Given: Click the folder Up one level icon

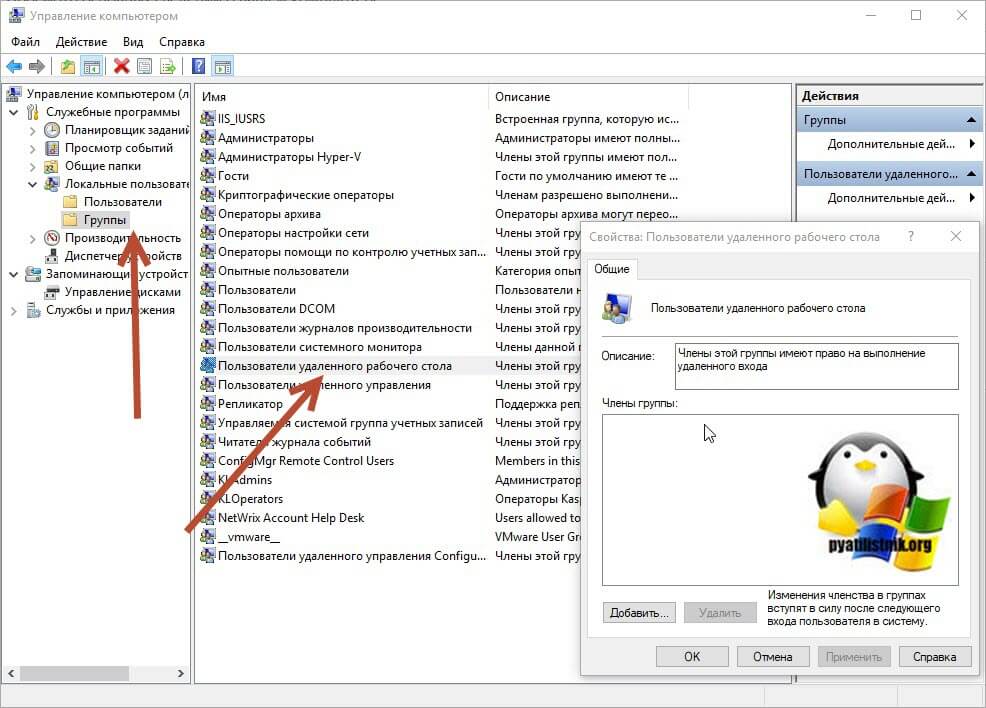Looking at the screenshot, I should (x=68, y=67).
